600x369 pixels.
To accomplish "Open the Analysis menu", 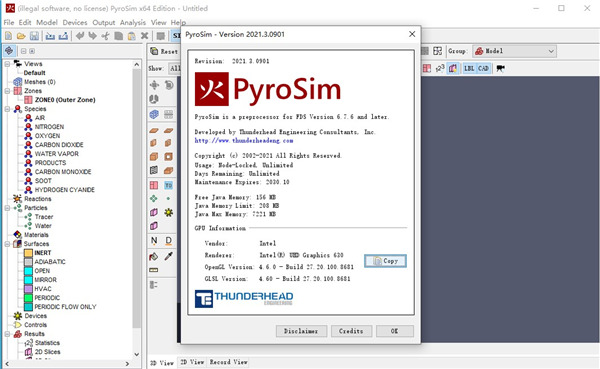I will pos(133,23).
